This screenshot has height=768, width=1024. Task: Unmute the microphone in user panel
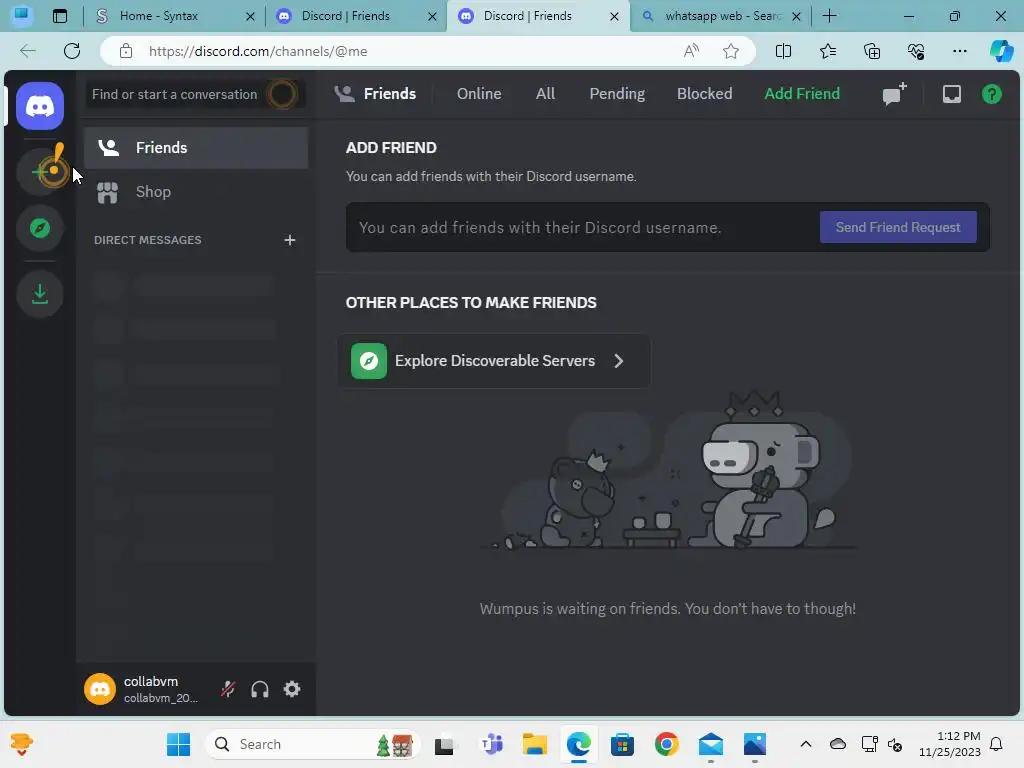tap(228, 689)
